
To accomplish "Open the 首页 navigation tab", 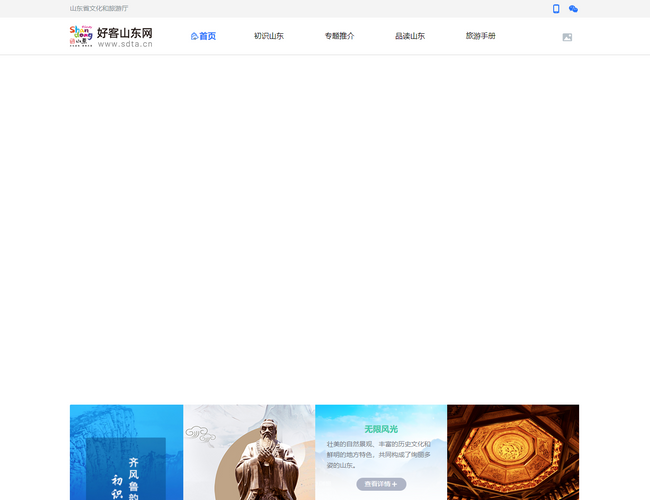I will 207,36.
